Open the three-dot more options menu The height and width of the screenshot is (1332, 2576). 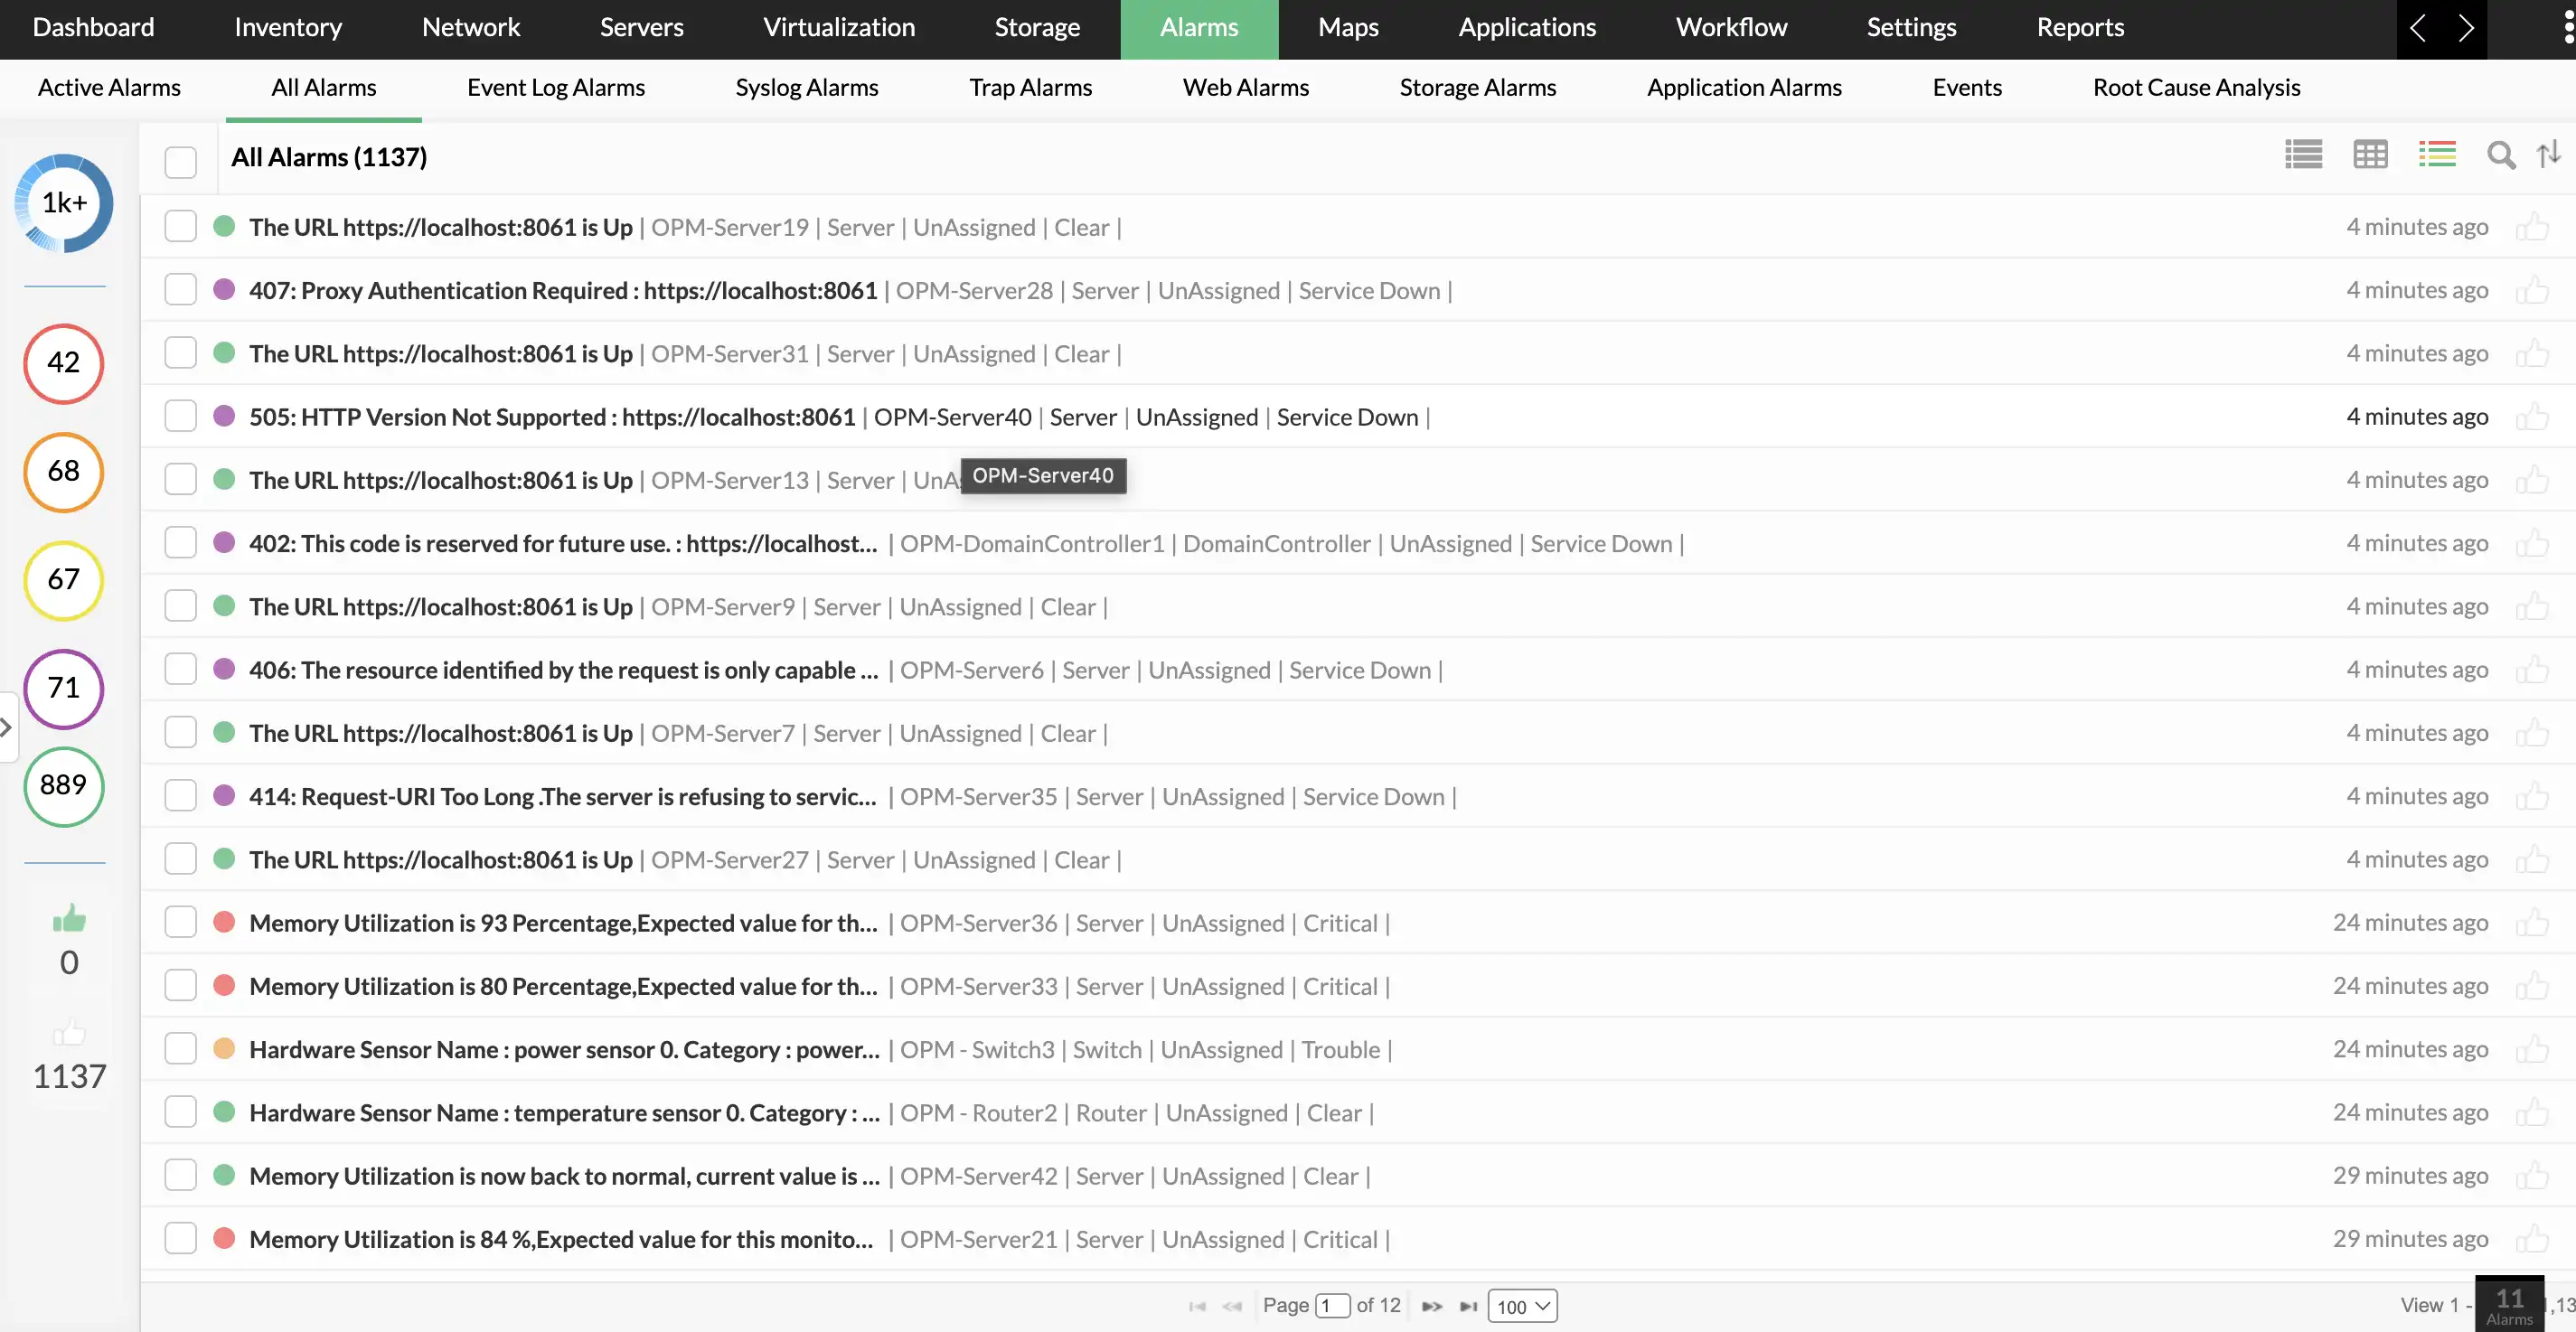2567,28
